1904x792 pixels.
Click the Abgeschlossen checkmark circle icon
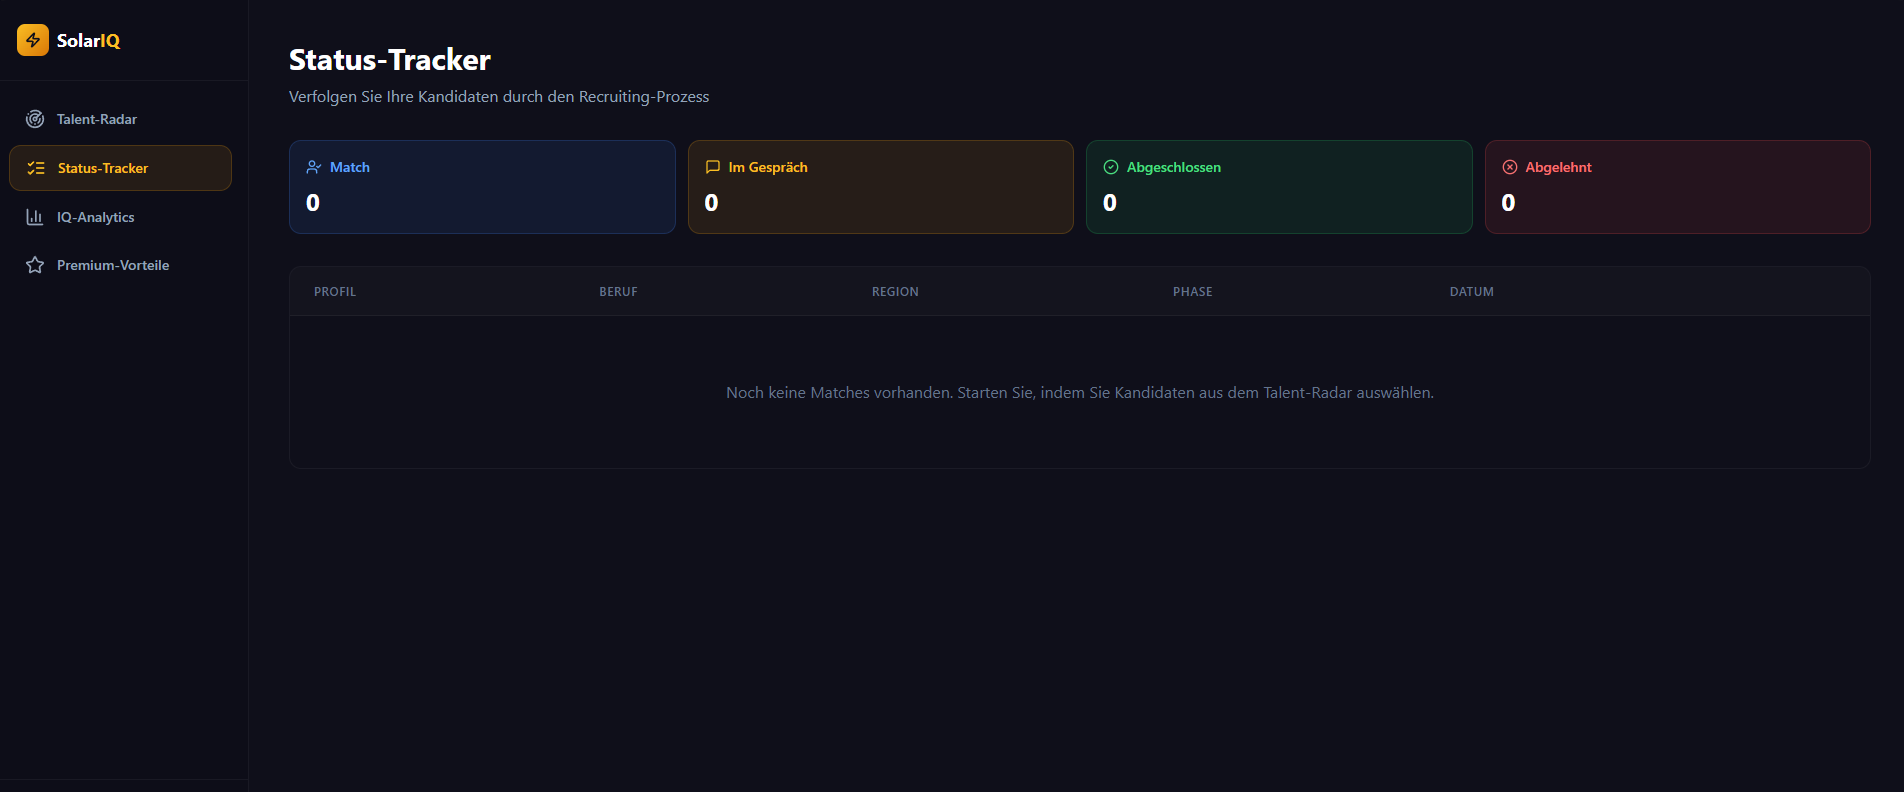tap(1111, 167)
